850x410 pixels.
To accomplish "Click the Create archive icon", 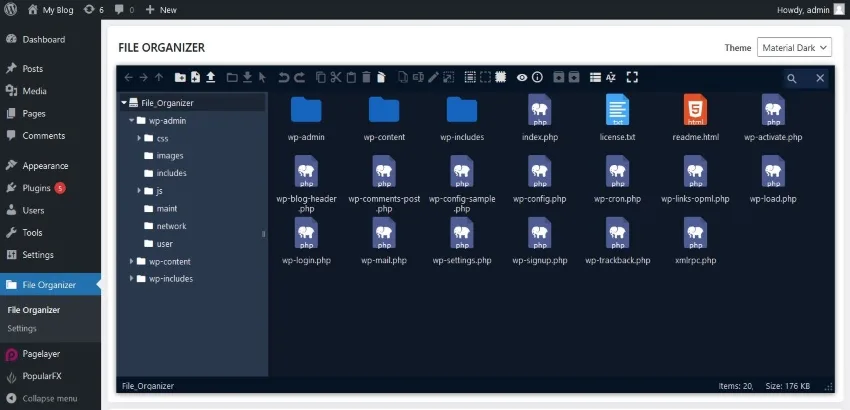I will pos(574,78).
